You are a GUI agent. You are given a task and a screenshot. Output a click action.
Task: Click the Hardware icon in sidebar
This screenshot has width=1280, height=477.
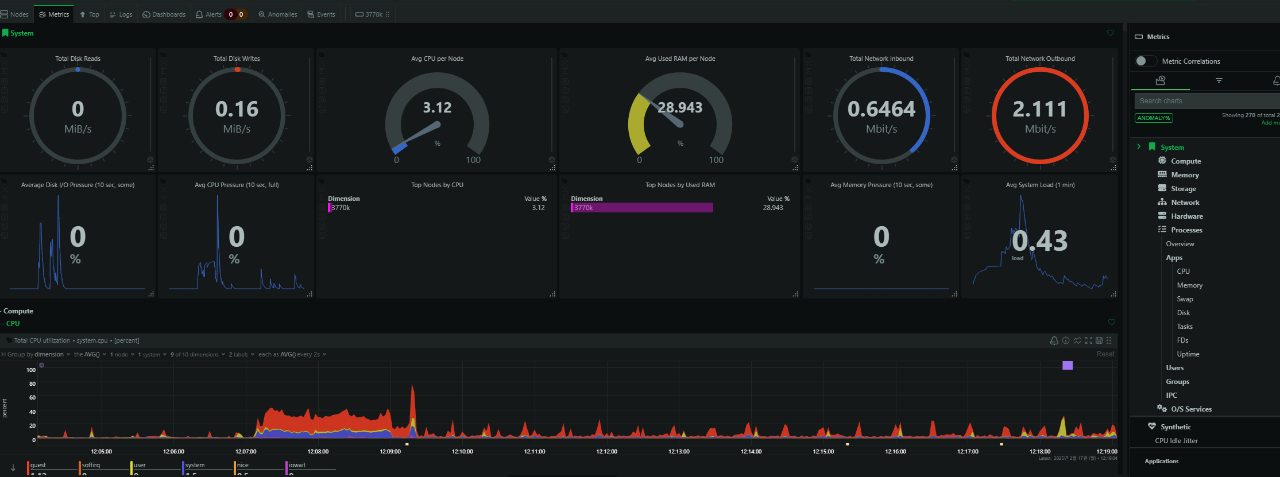click(x=1162, y=216)
